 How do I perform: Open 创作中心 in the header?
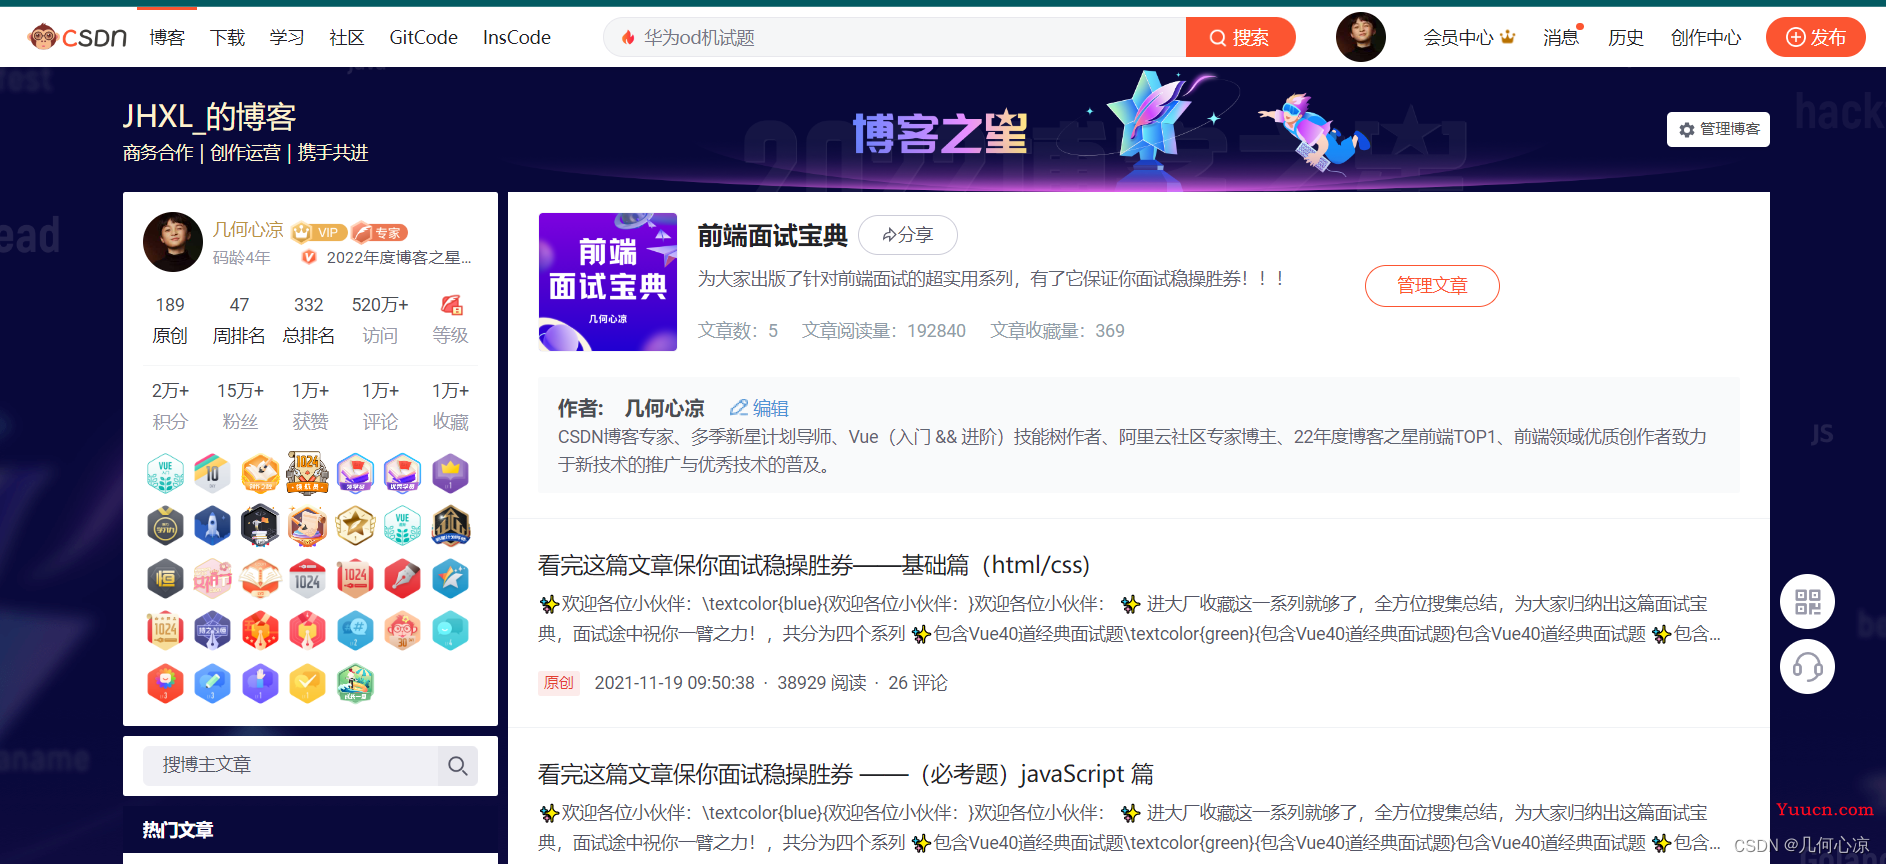[x=1706, y=37]
